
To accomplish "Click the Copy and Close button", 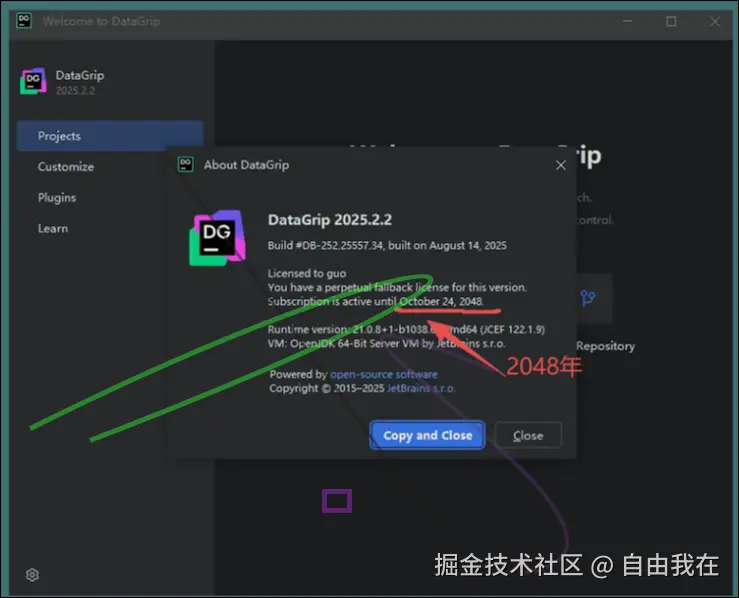I will click(x=427, y=435).
